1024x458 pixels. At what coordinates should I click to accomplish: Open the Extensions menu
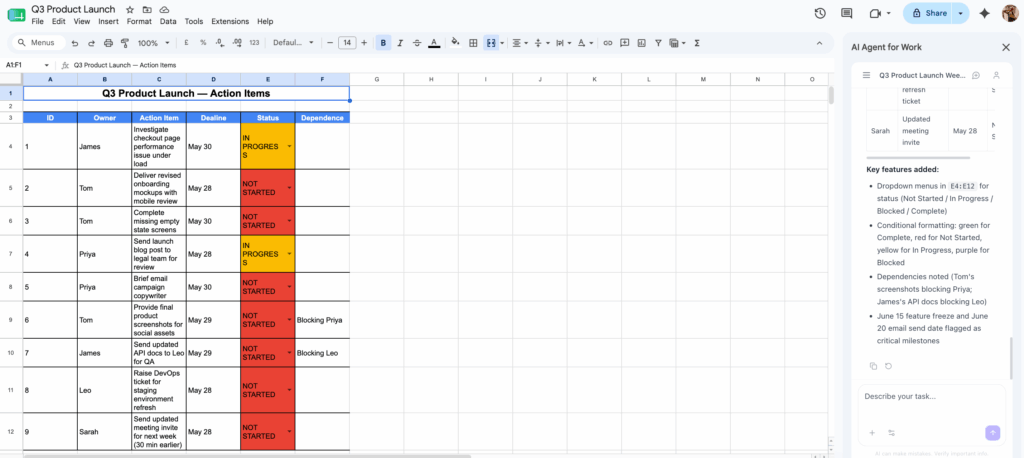coord(231,22)
